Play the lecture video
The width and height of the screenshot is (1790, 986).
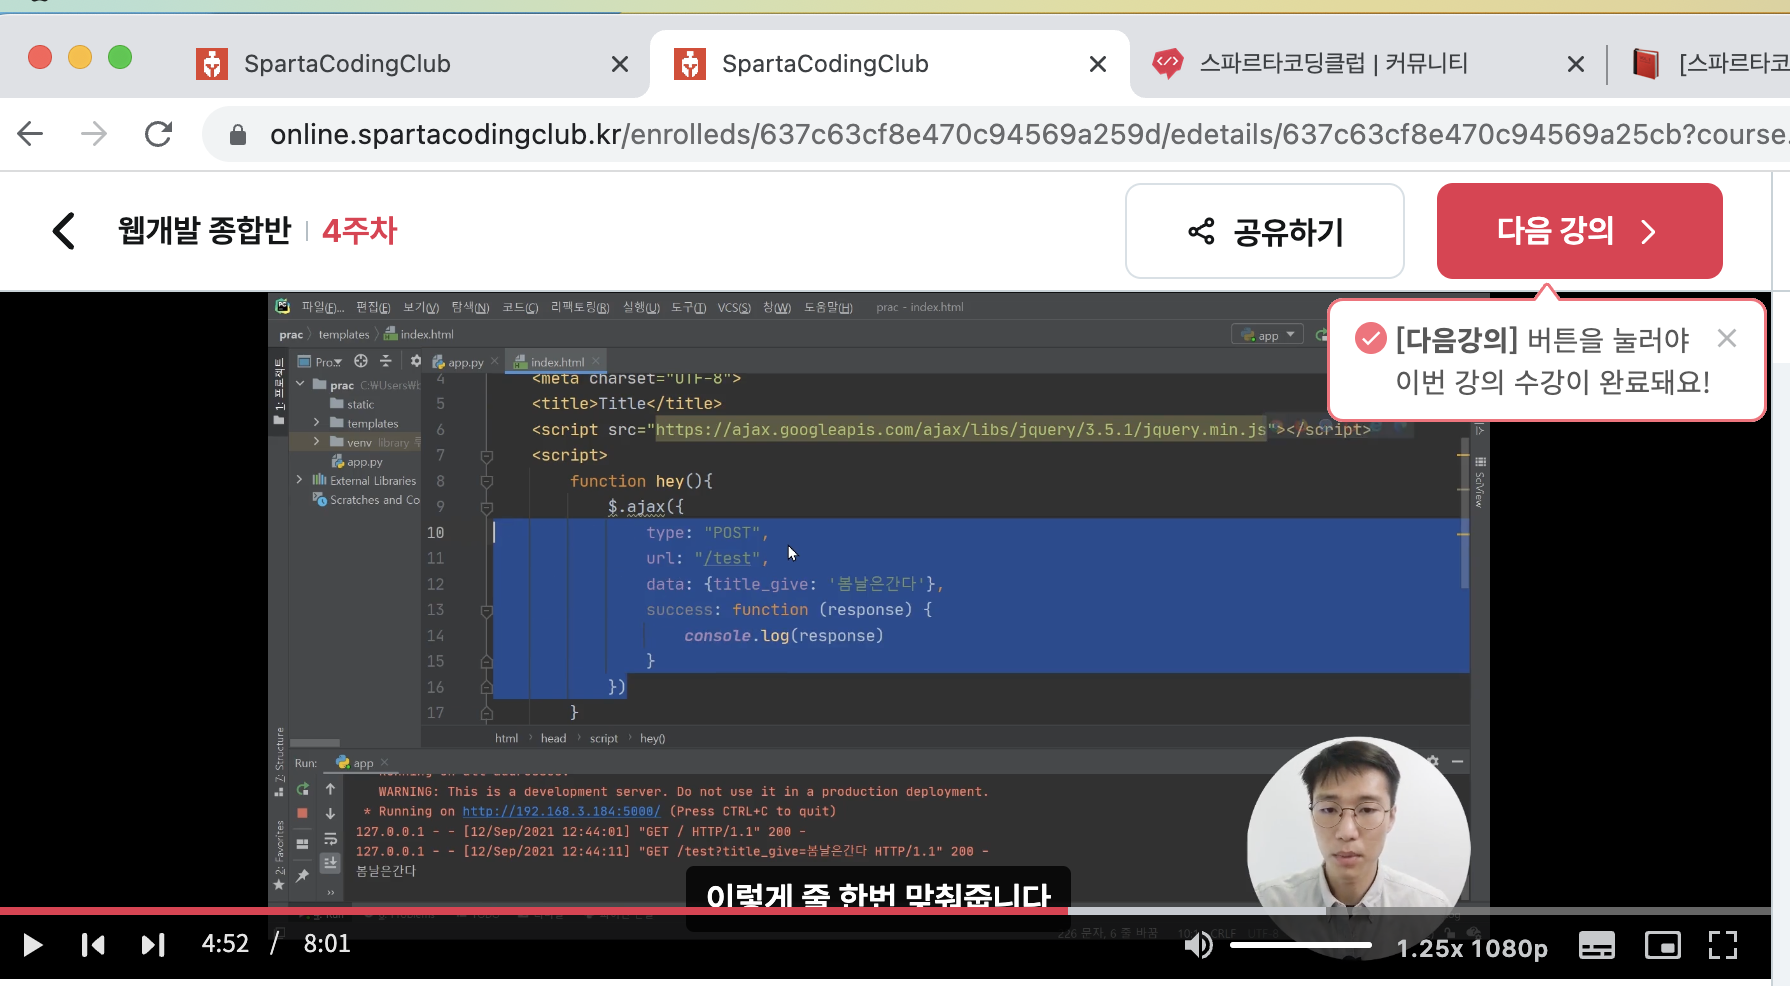click(32, 945)
